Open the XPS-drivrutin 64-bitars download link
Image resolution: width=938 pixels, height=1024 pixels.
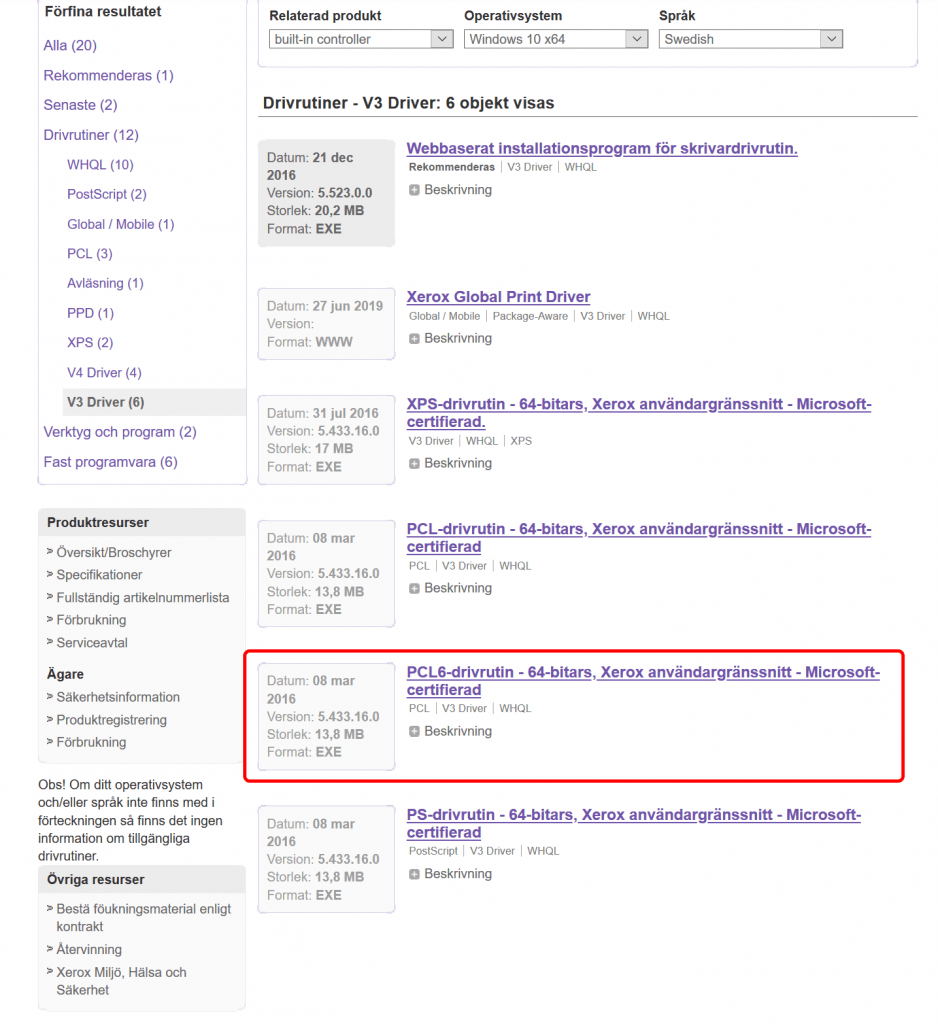[x=639, y=413]
